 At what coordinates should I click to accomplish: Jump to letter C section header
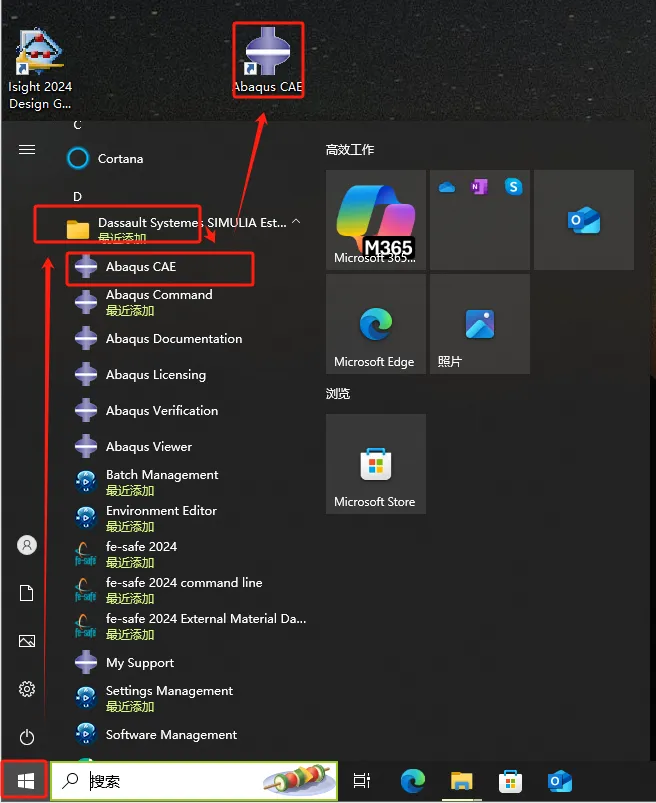pos(77,125)
